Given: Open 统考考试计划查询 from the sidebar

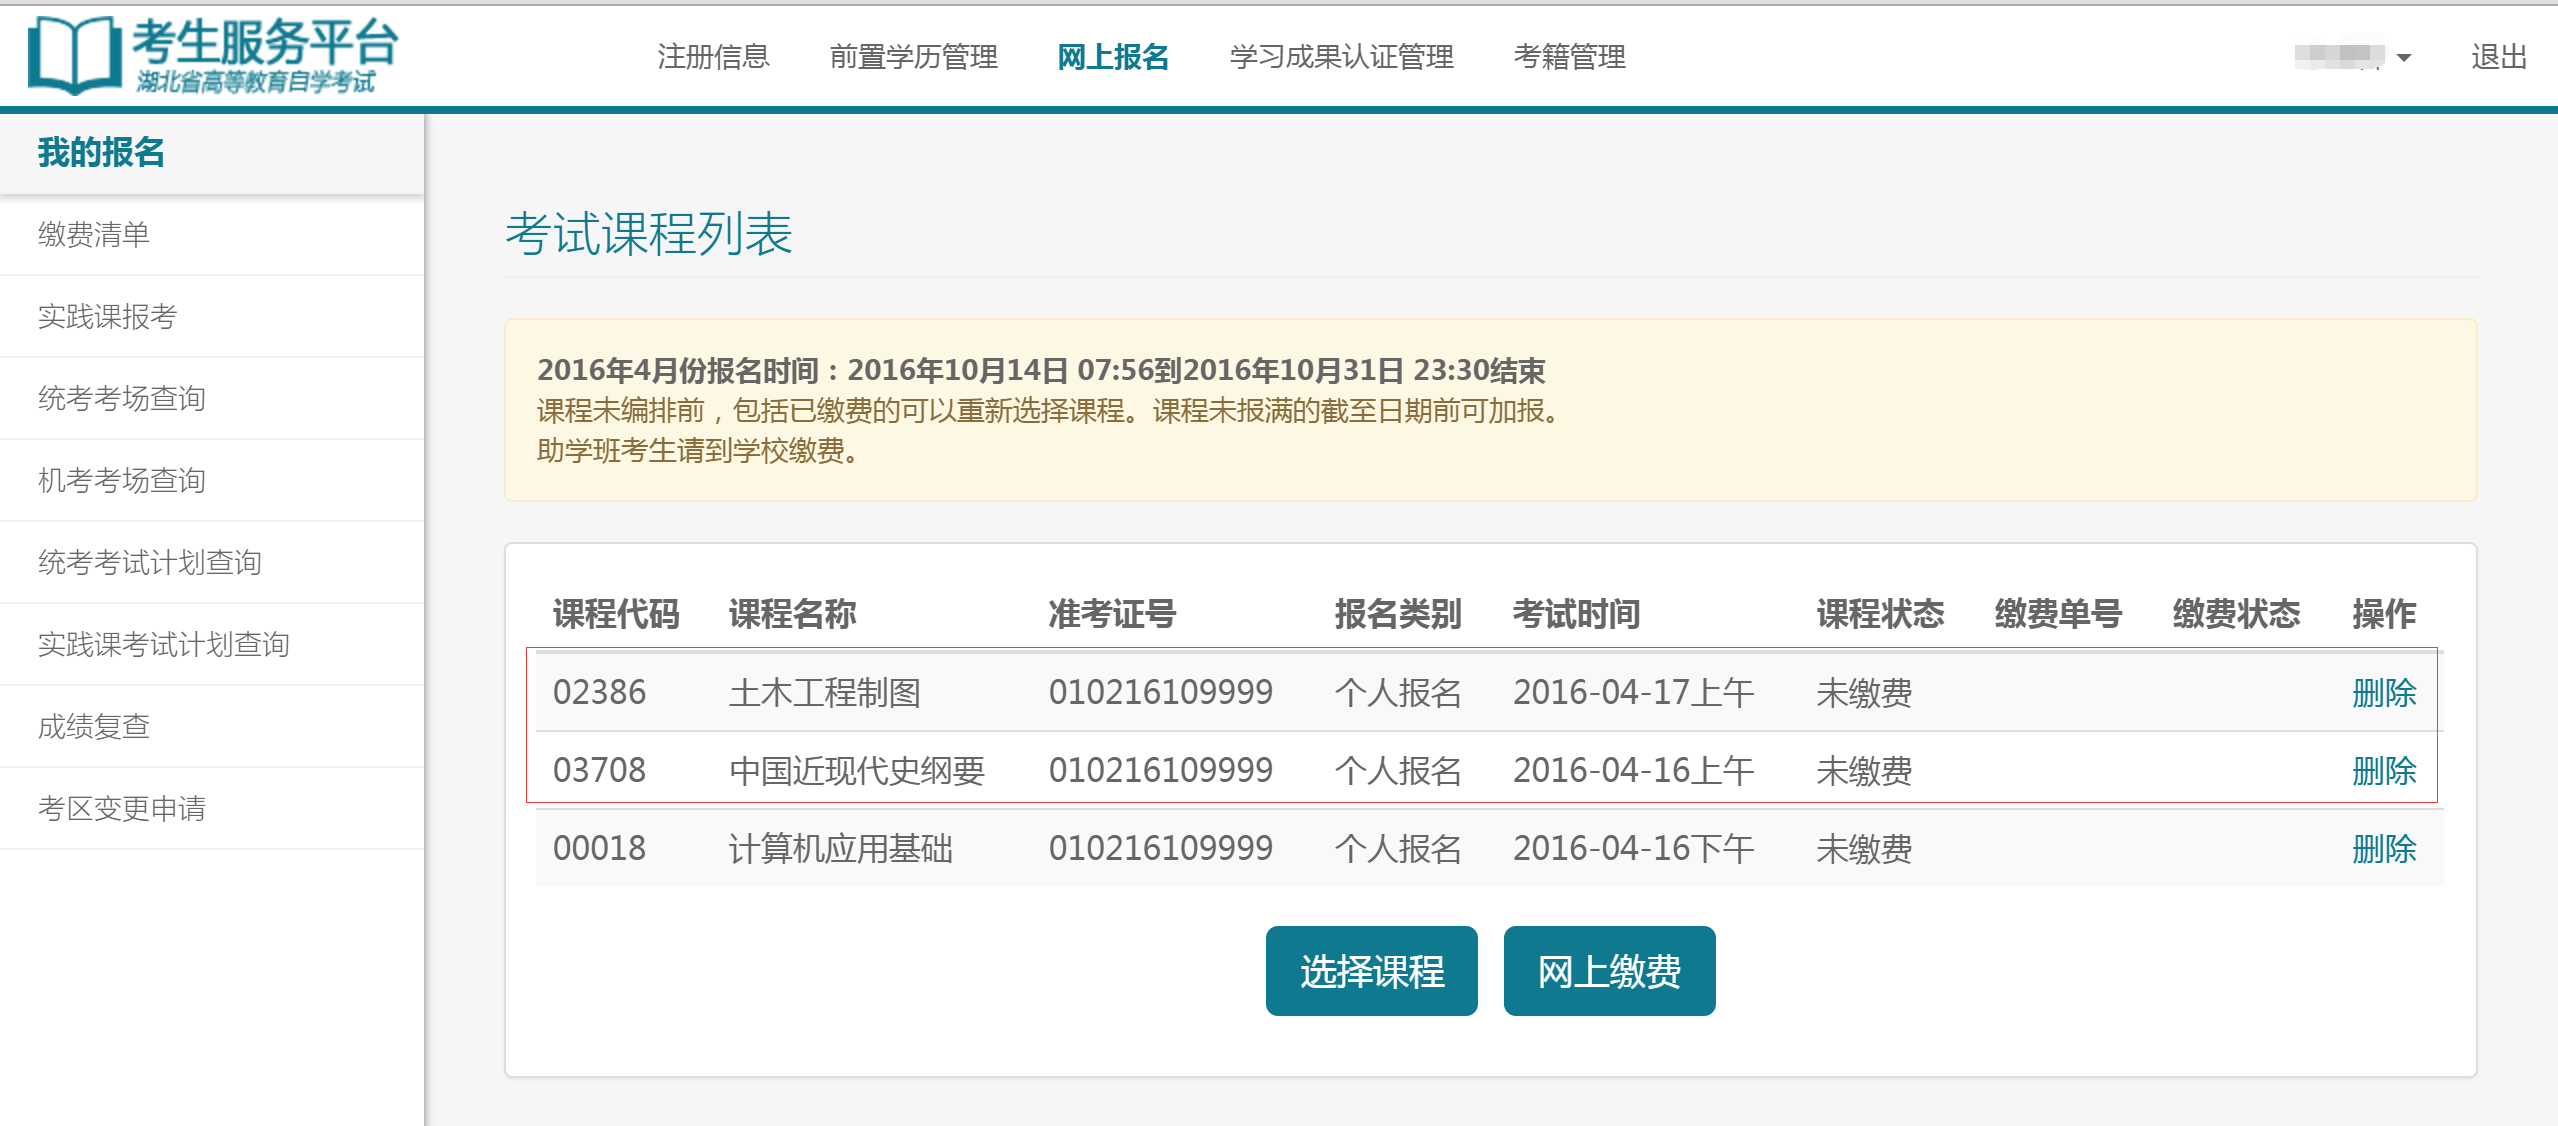Looking at the screenshot, I should pyautogui.click(x=150, y=563).
